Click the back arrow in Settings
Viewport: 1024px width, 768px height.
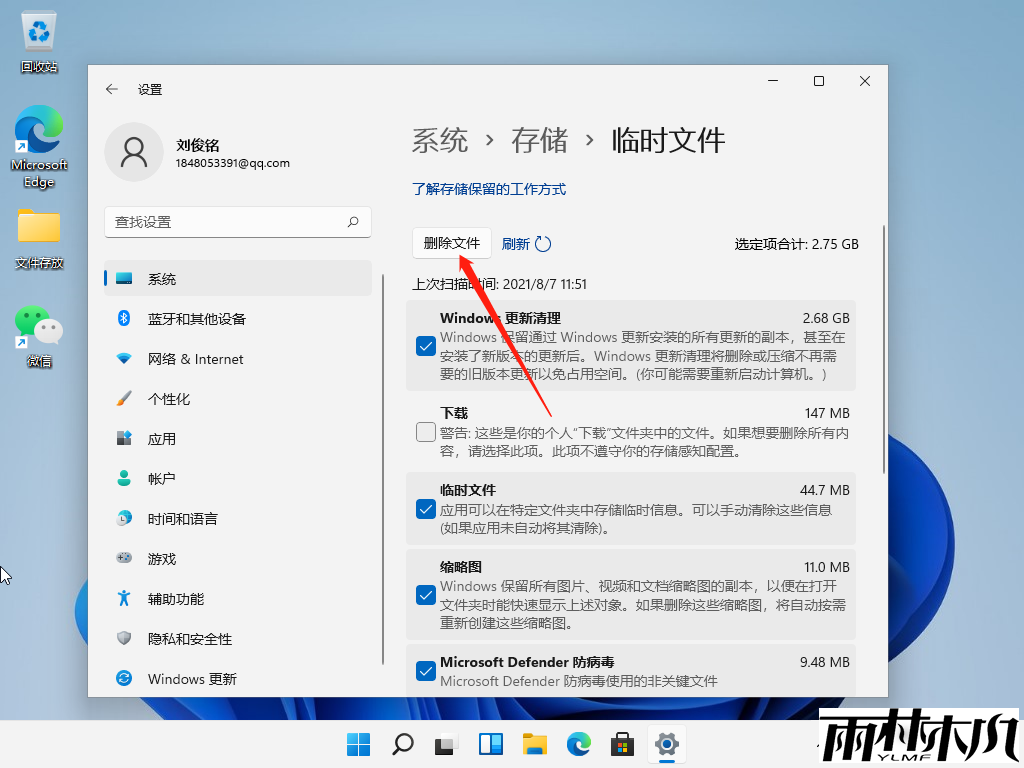pos(111,89)
